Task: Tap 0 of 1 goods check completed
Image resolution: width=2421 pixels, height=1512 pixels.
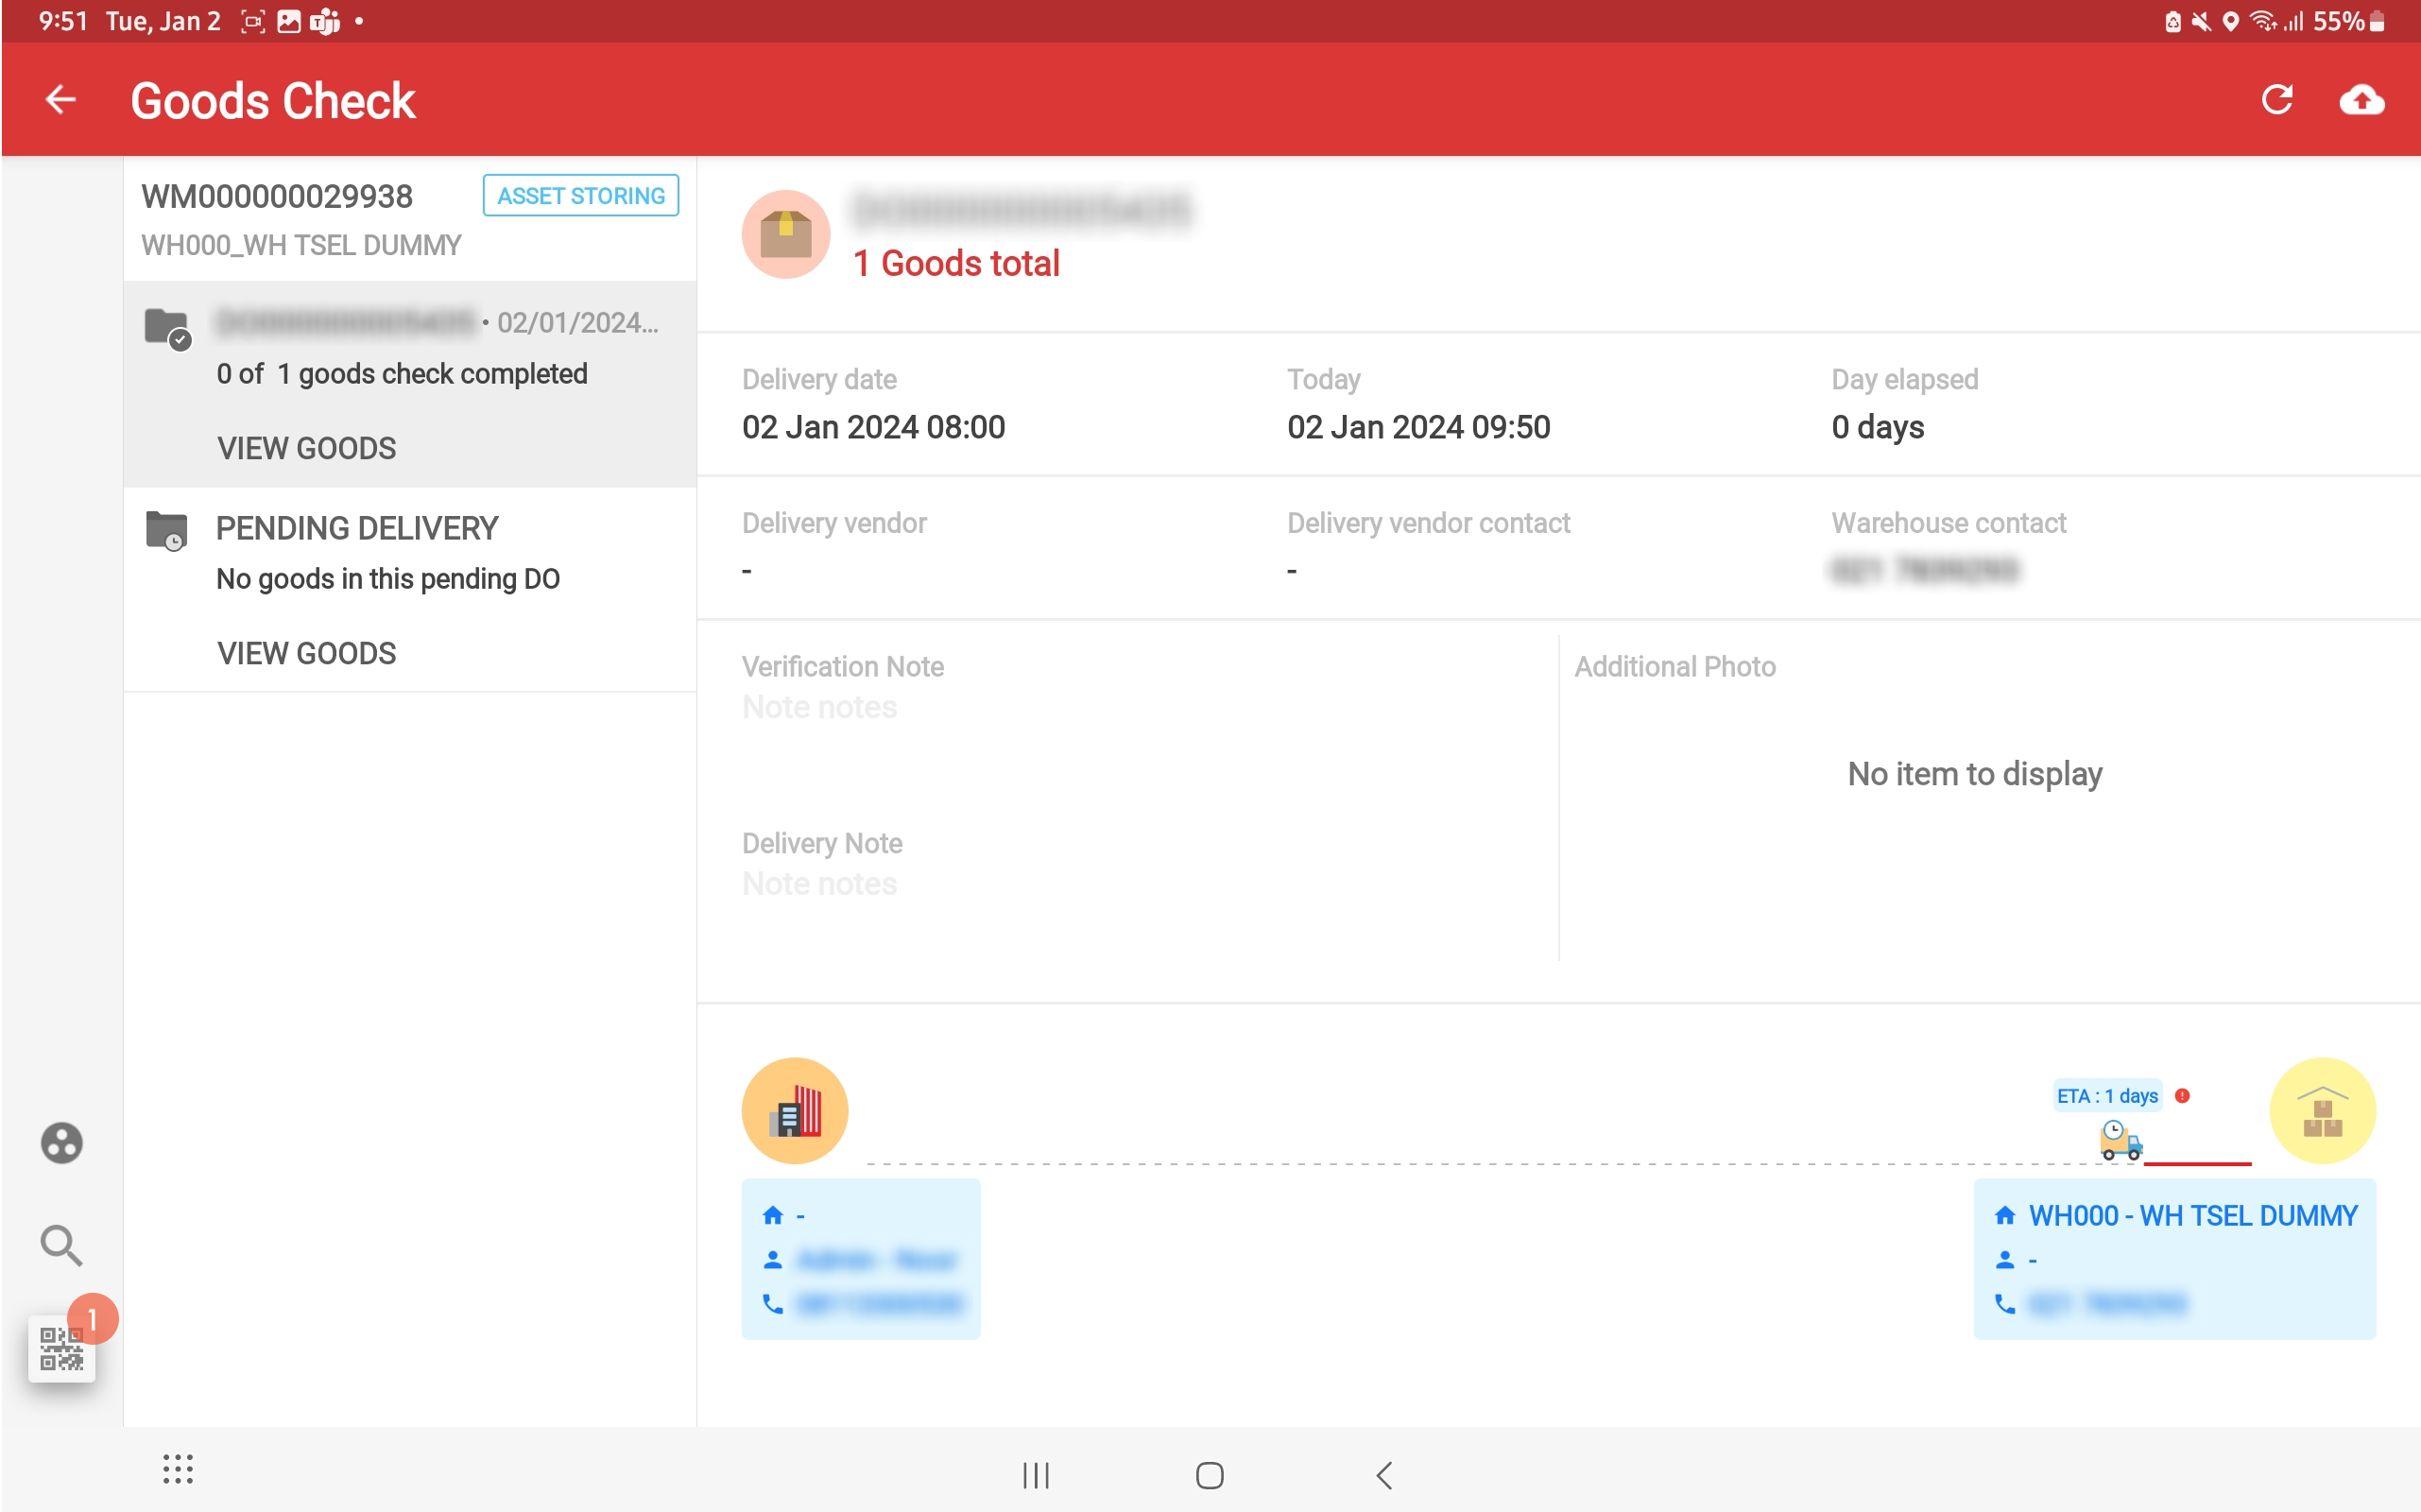Action: coord(401,374)
